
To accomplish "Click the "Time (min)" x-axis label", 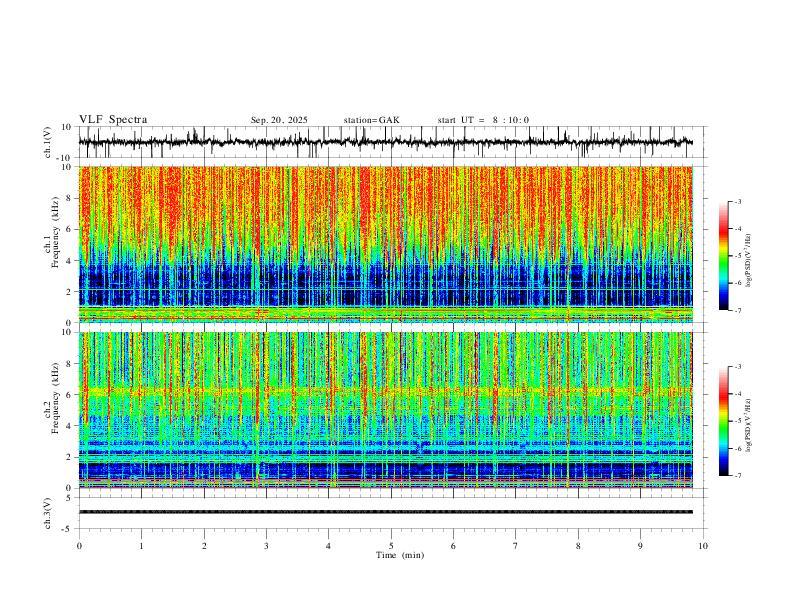I will tap(400, 555).
